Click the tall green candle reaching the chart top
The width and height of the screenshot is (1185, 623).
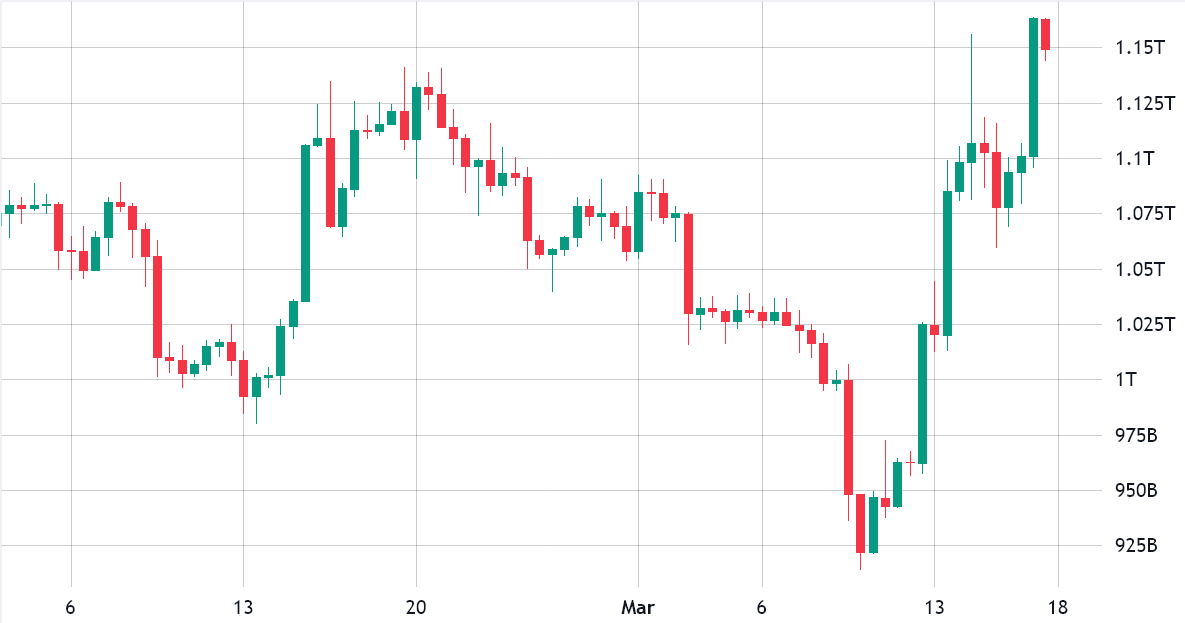1033,87
